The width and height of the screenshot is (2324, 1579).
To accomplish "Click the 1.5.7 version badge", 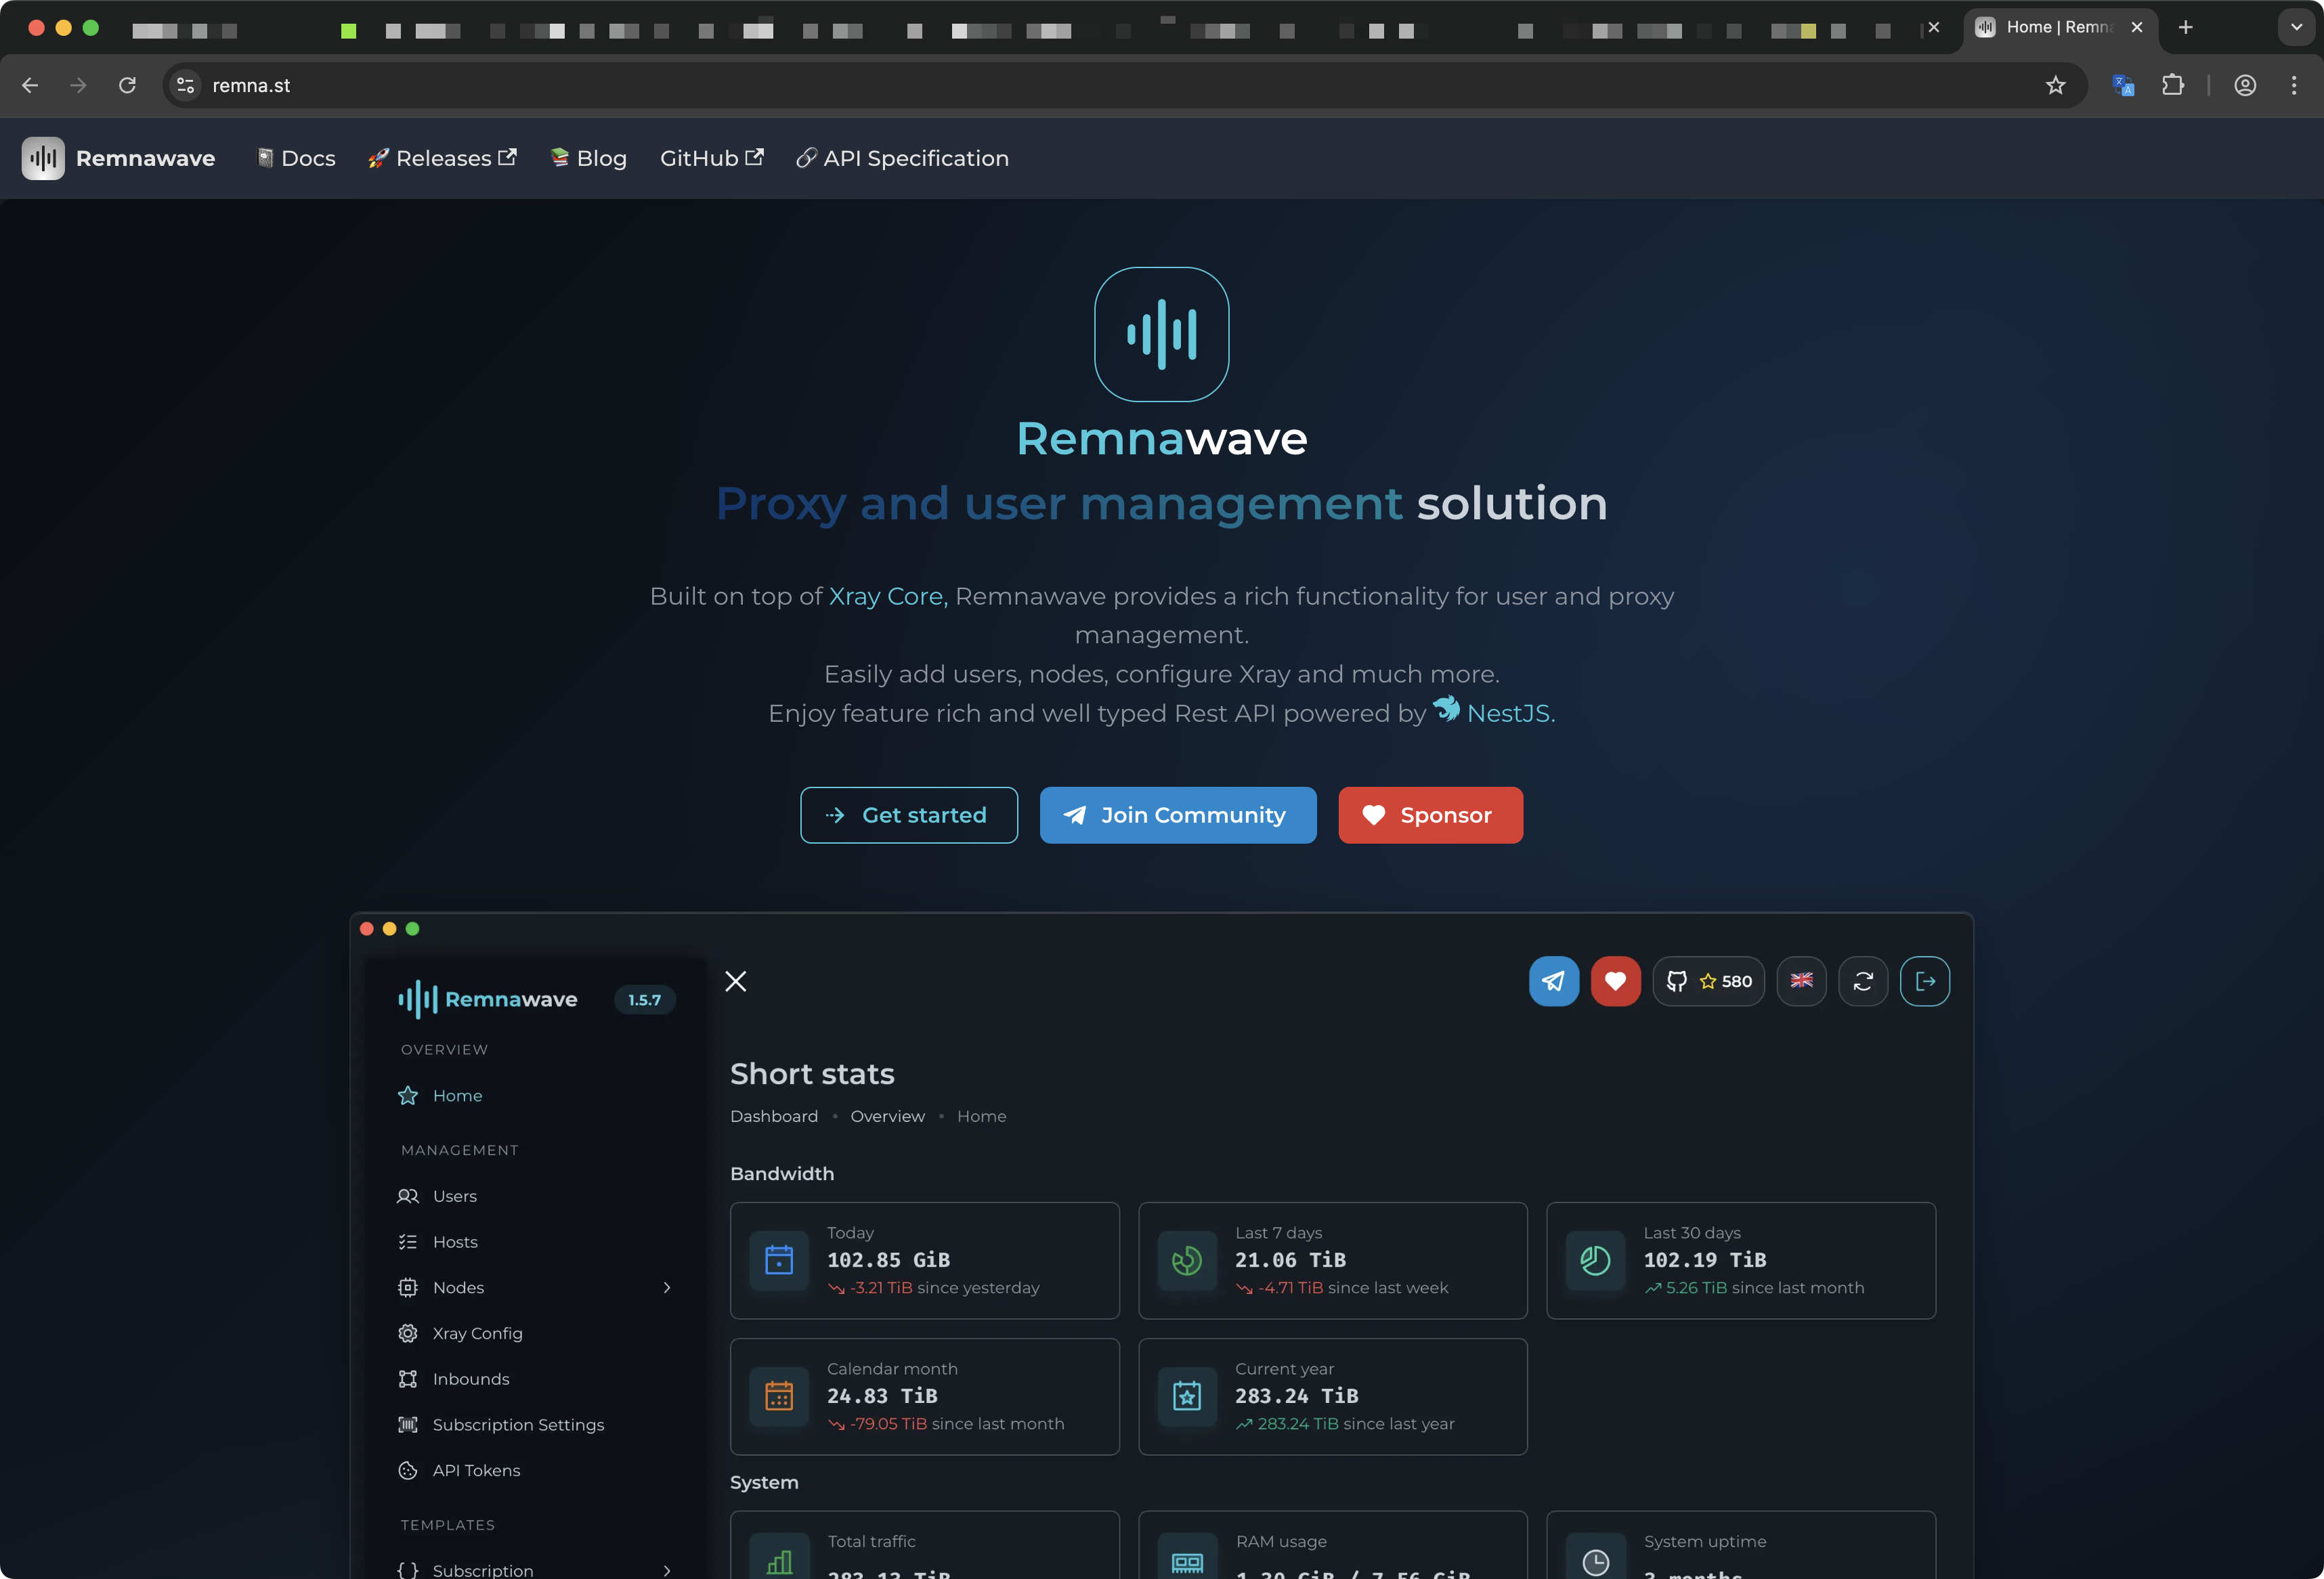I will 645,1000.
